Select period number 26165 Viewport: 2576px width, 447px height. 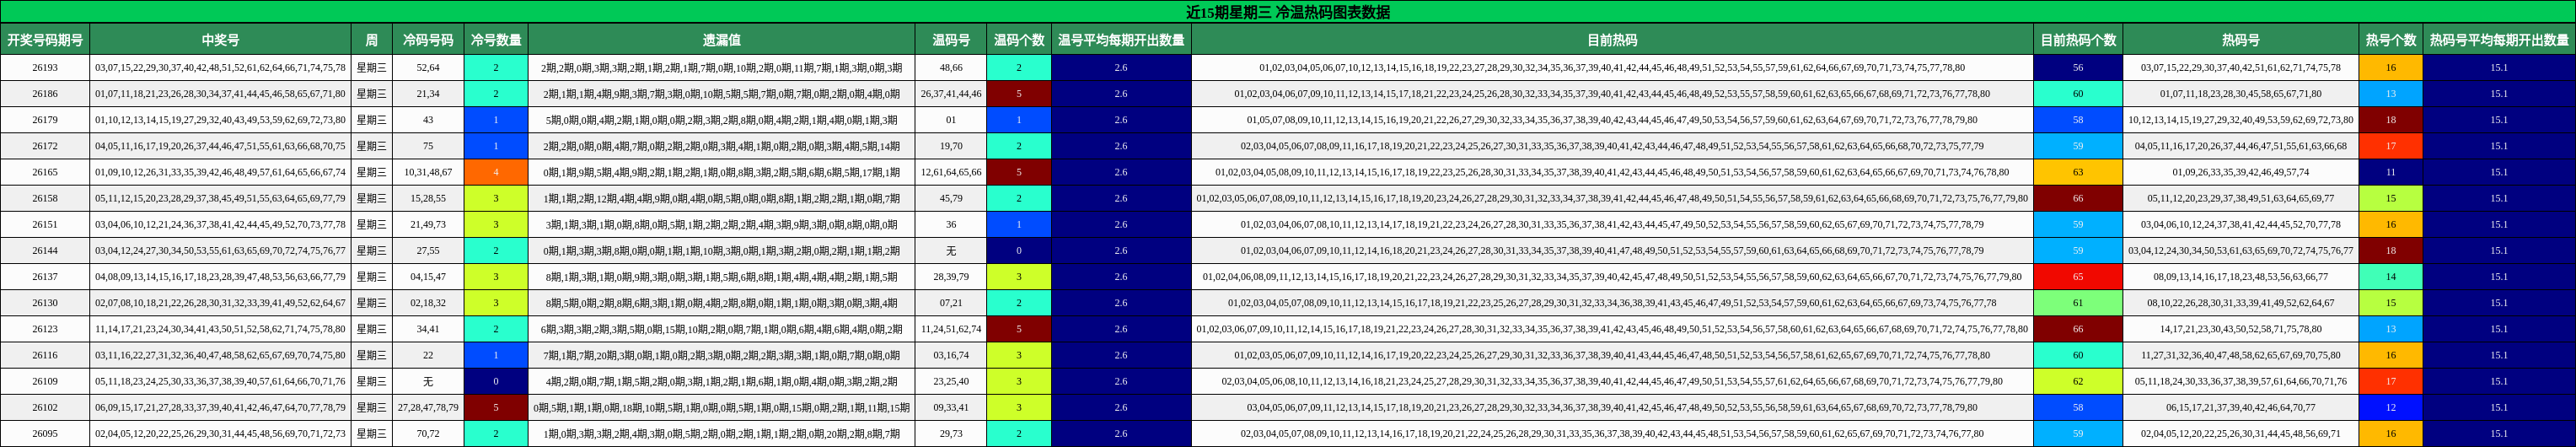(45, 172)
